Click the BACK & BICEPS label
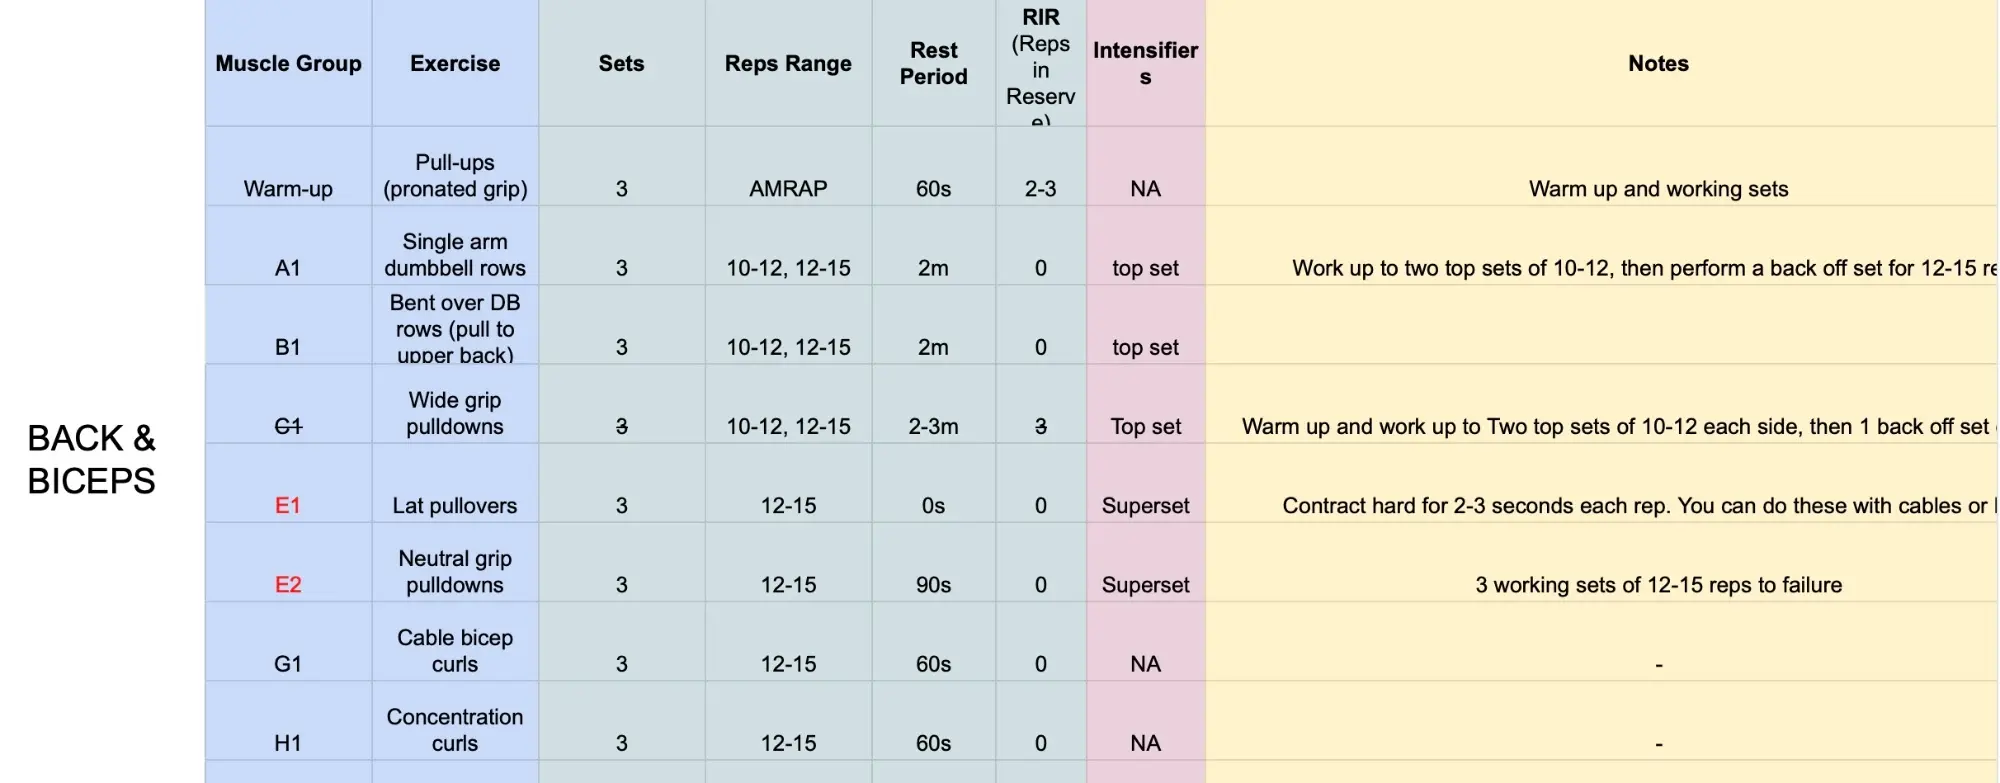Image resolution: width=2000 pixels, height=783 pixels. [91, 459]
